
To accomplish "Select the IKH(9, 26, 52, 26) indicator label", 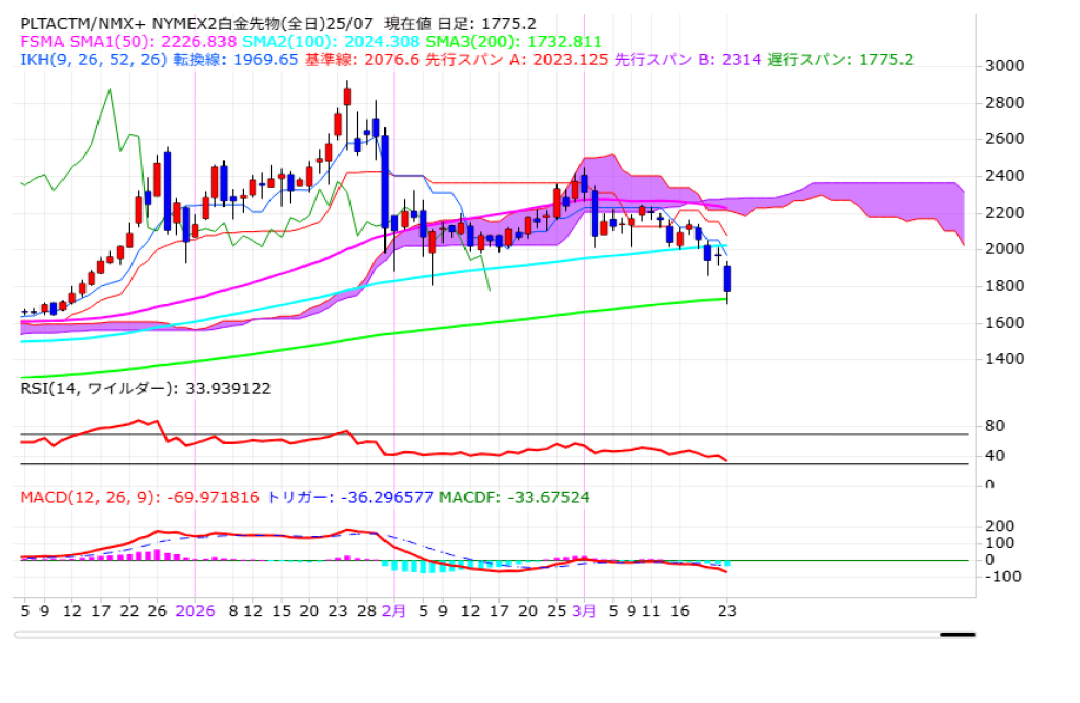I will coord(92,59).
